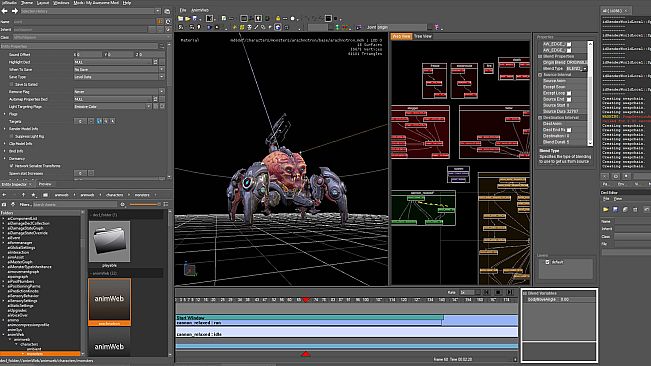Toggle Source End checkbox
Viewport: 651px width, 366px height.
[569, 100]
